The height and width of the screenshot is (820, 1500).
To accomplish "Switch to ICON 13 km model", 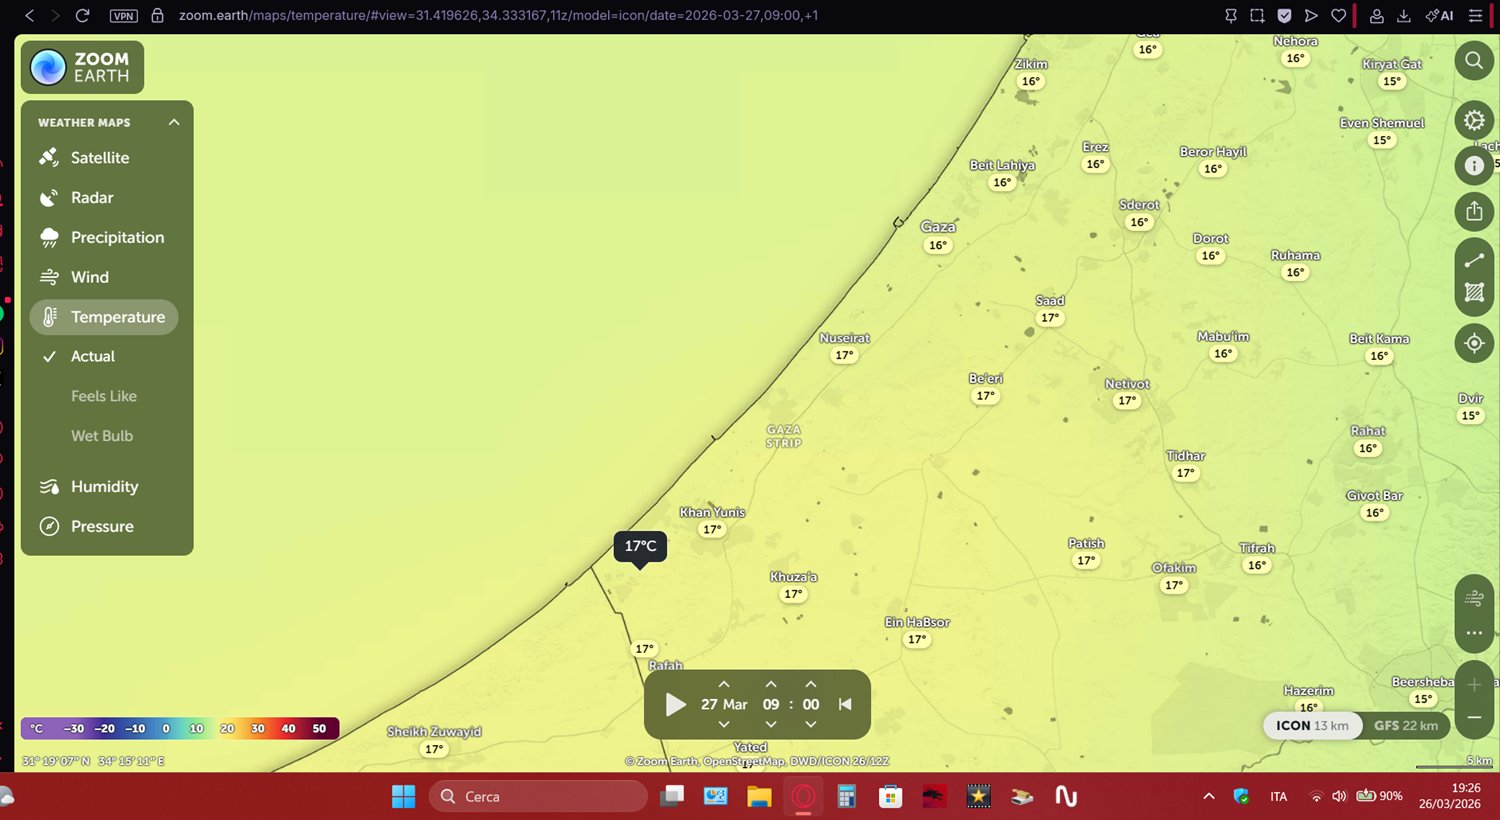I will click(x=1312, y=726).
